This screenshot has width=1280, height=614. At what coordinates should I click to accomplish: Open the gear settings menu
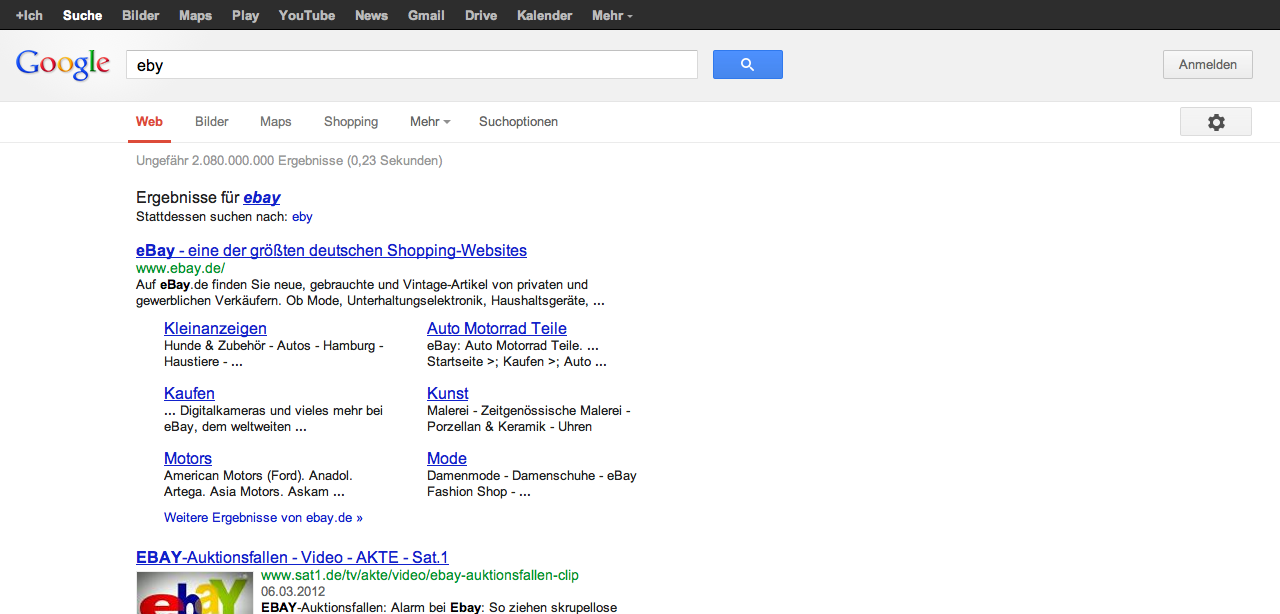coord(1215,122)
